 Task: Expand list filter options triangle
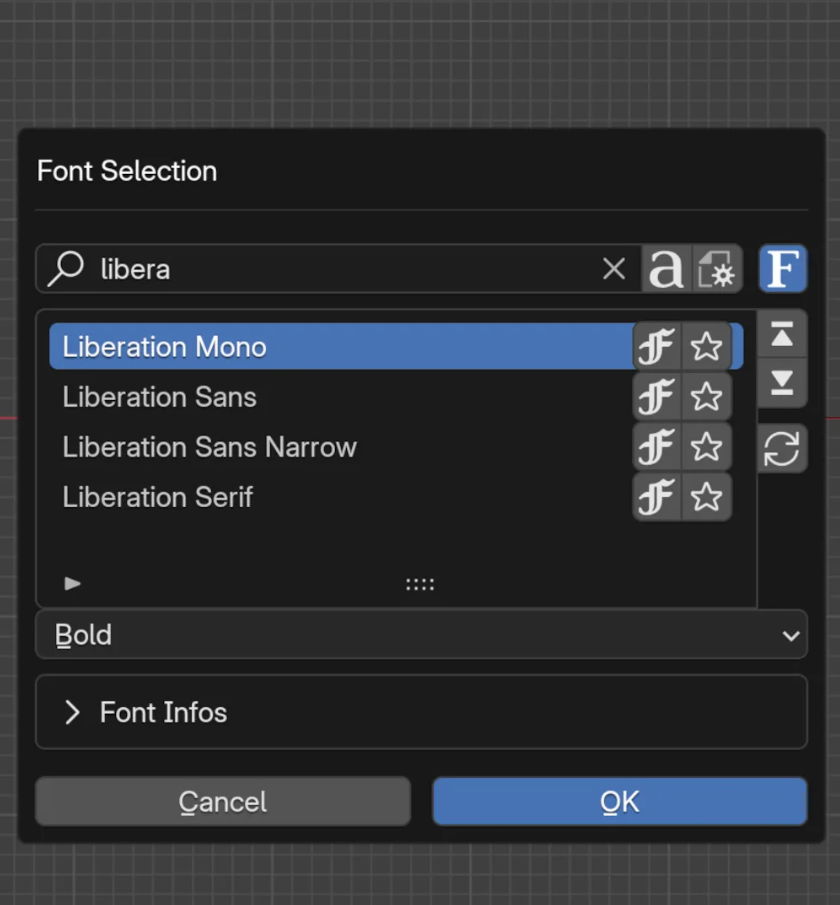click(73, 584)
